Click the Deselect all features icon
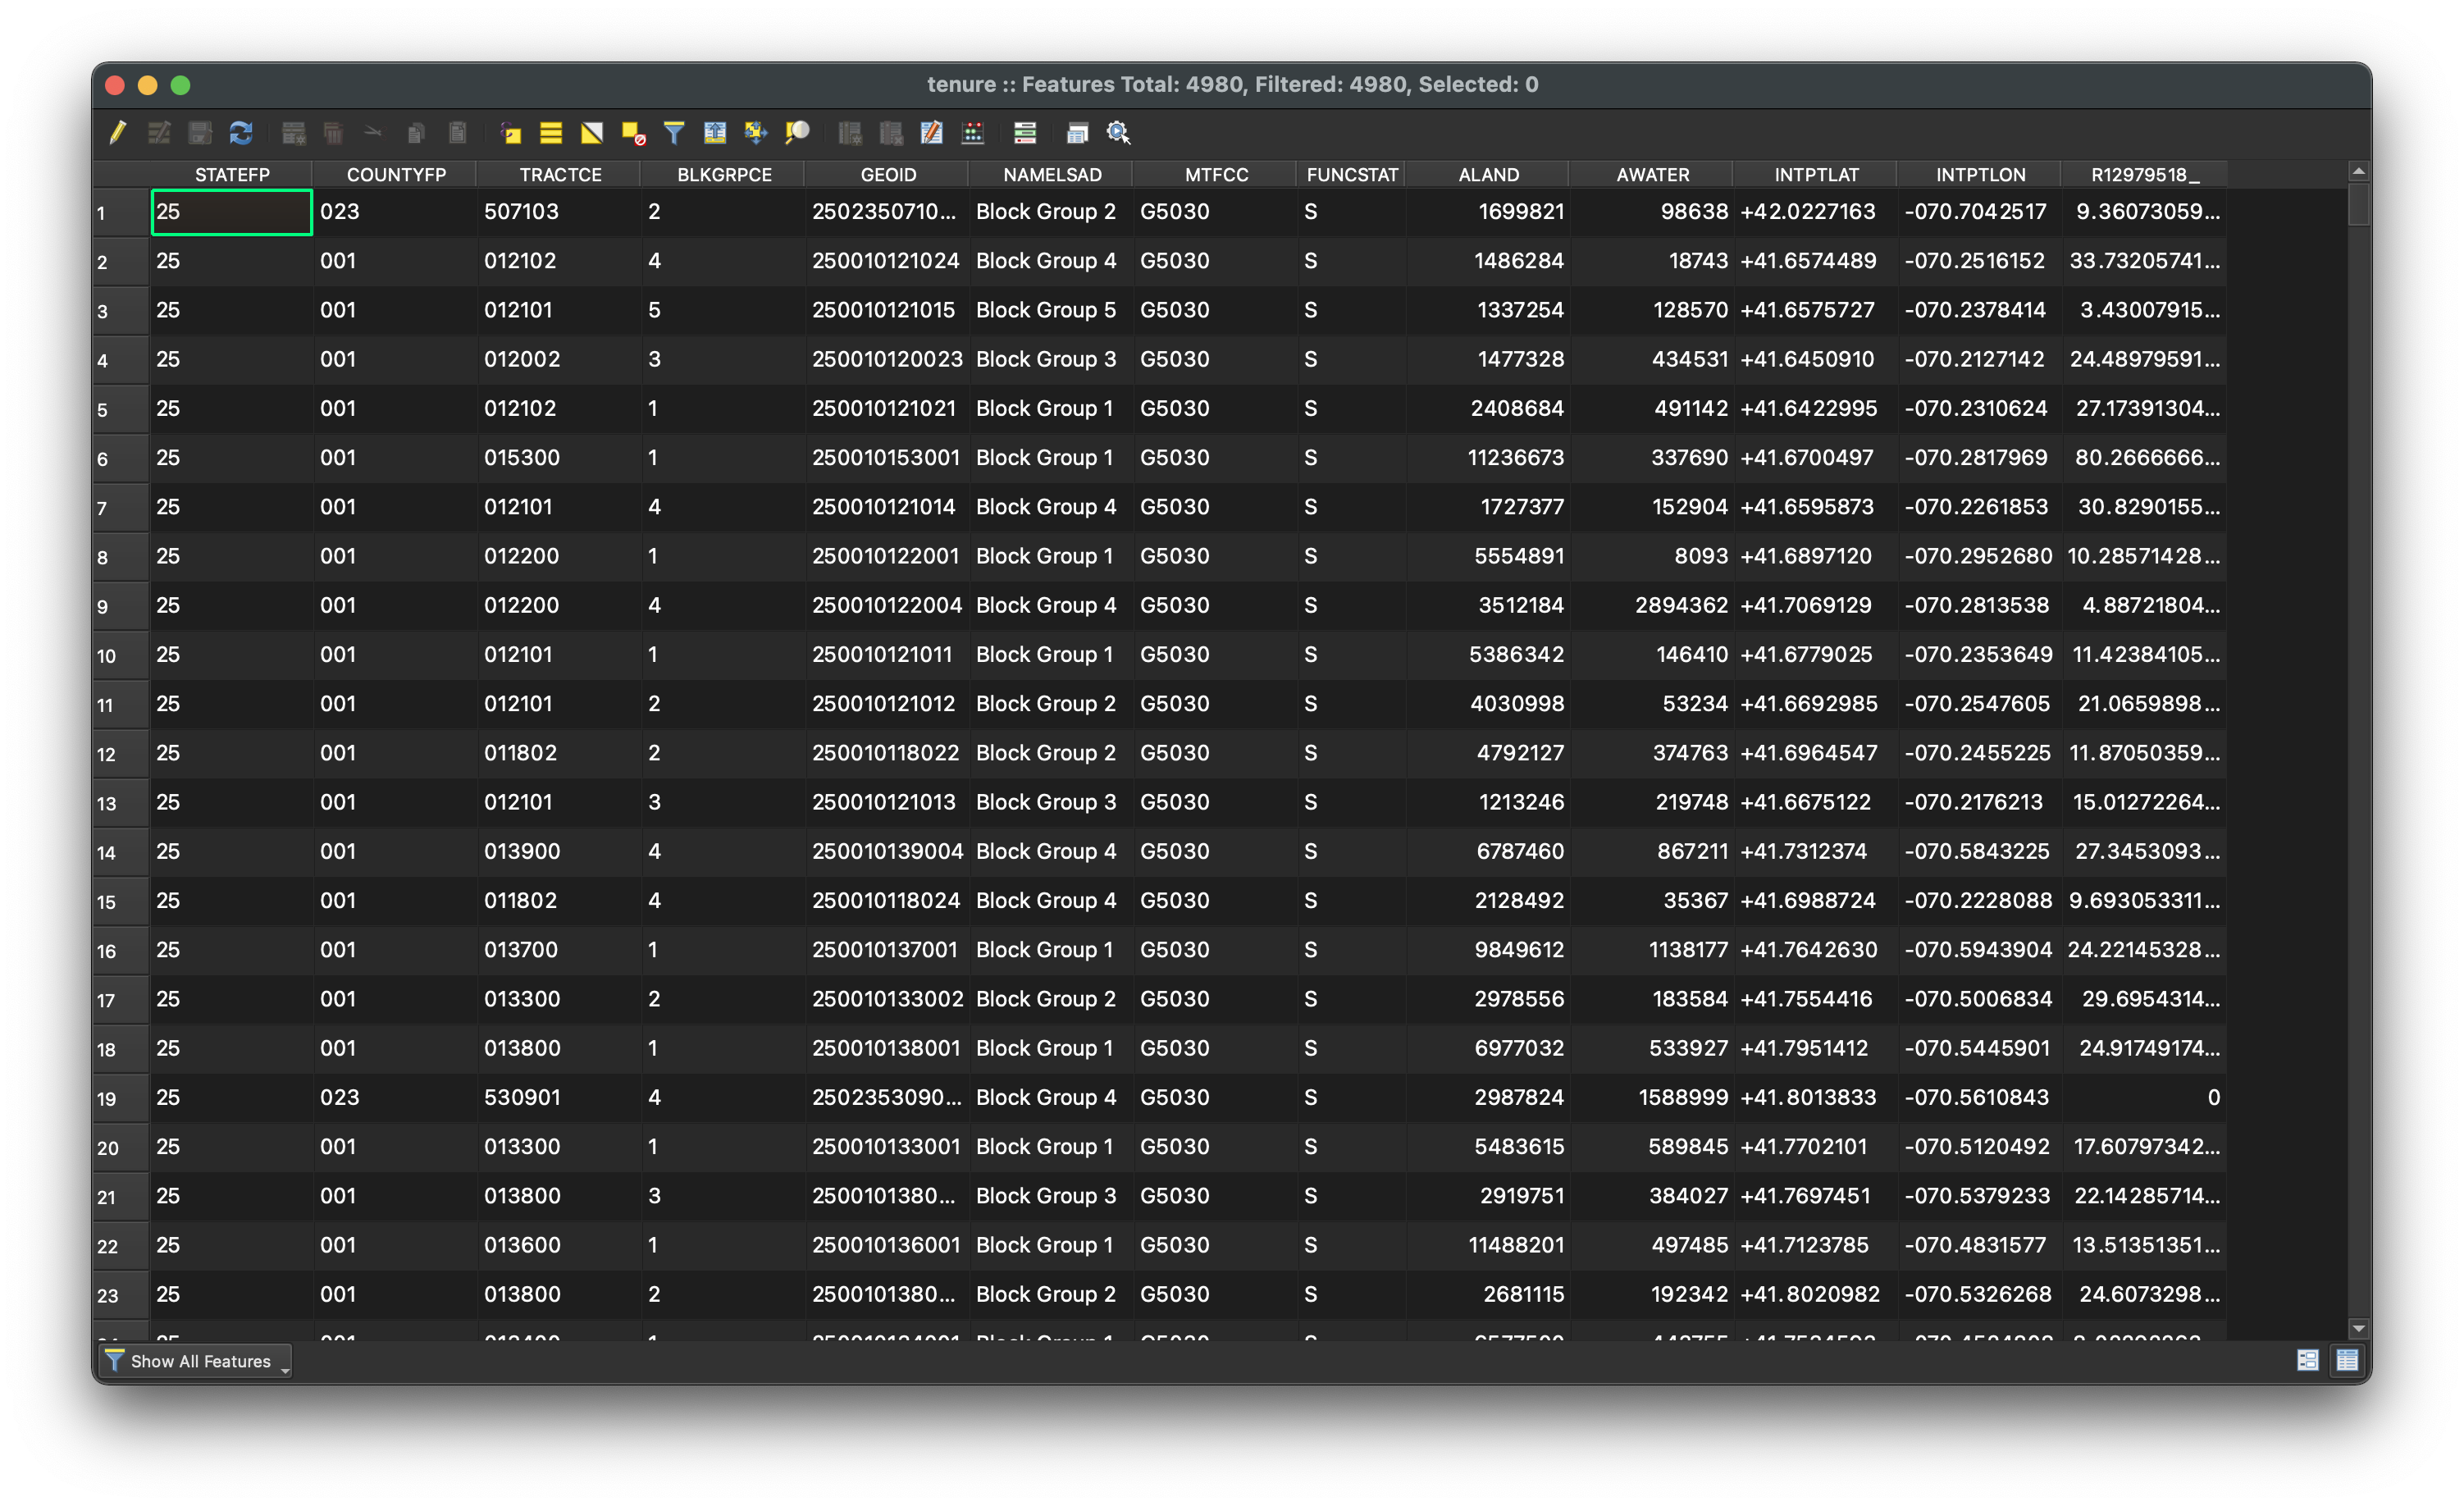The width and height of the screenshot is (2464, 1506). [x=633, y=132]
